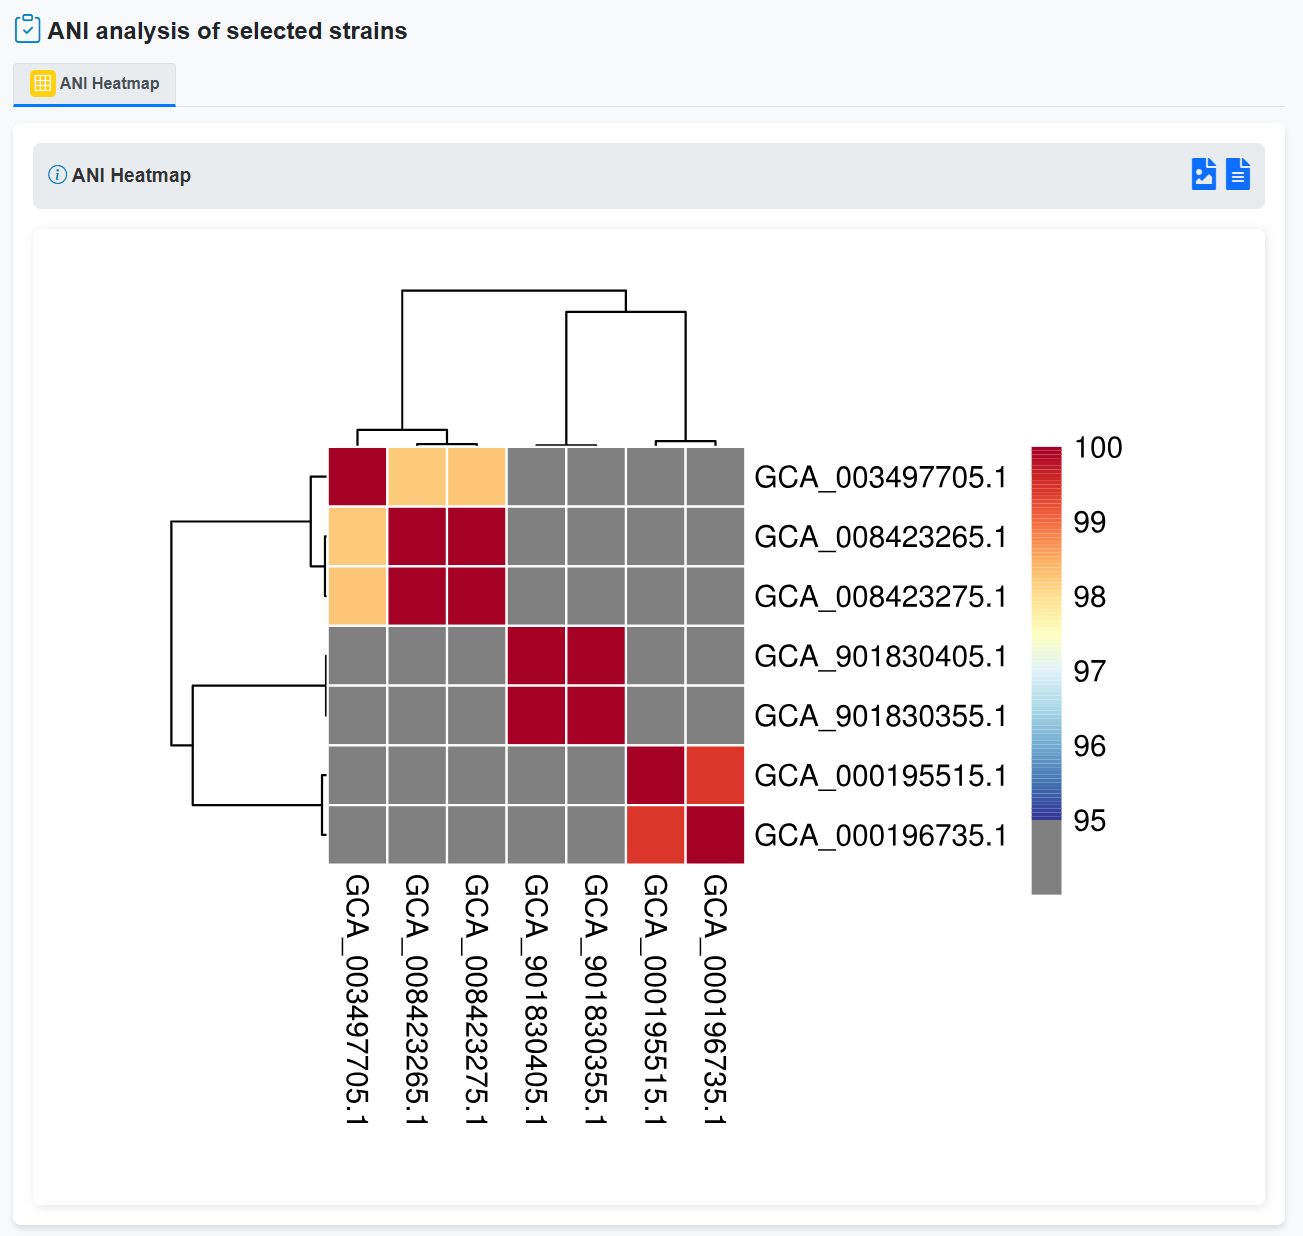
Task: Click the 100 value on the color legend
Action: point(1098,448)
